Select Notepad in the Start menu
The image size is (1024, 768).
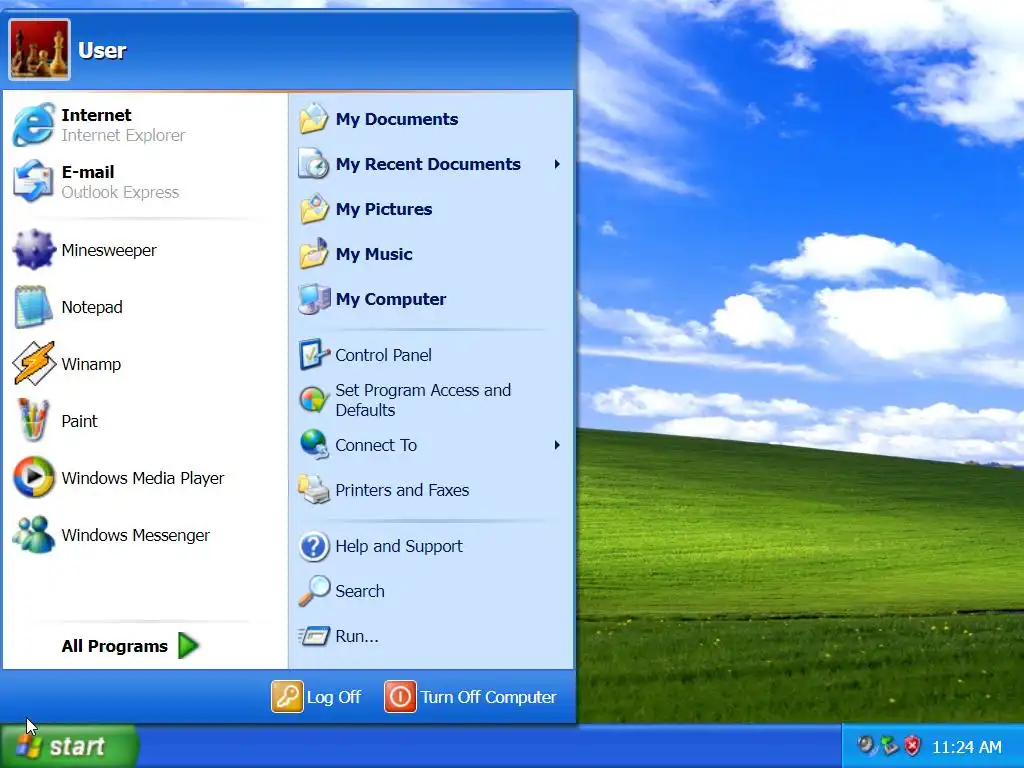[145, 306]
